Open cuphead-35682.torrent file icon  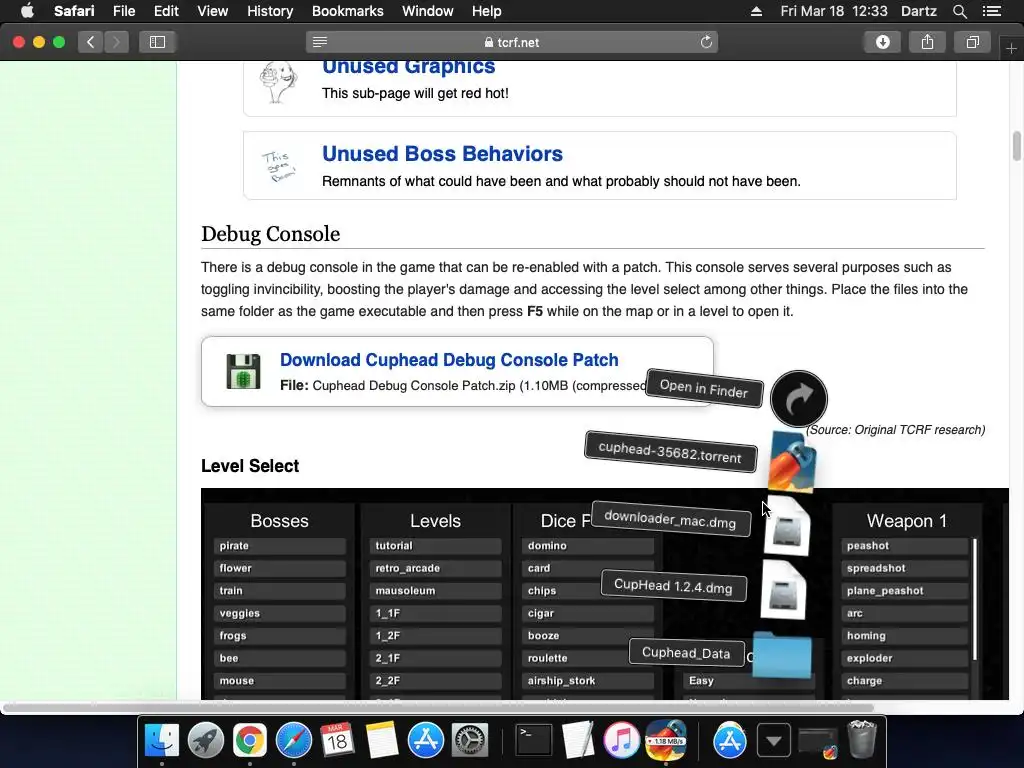792,462
